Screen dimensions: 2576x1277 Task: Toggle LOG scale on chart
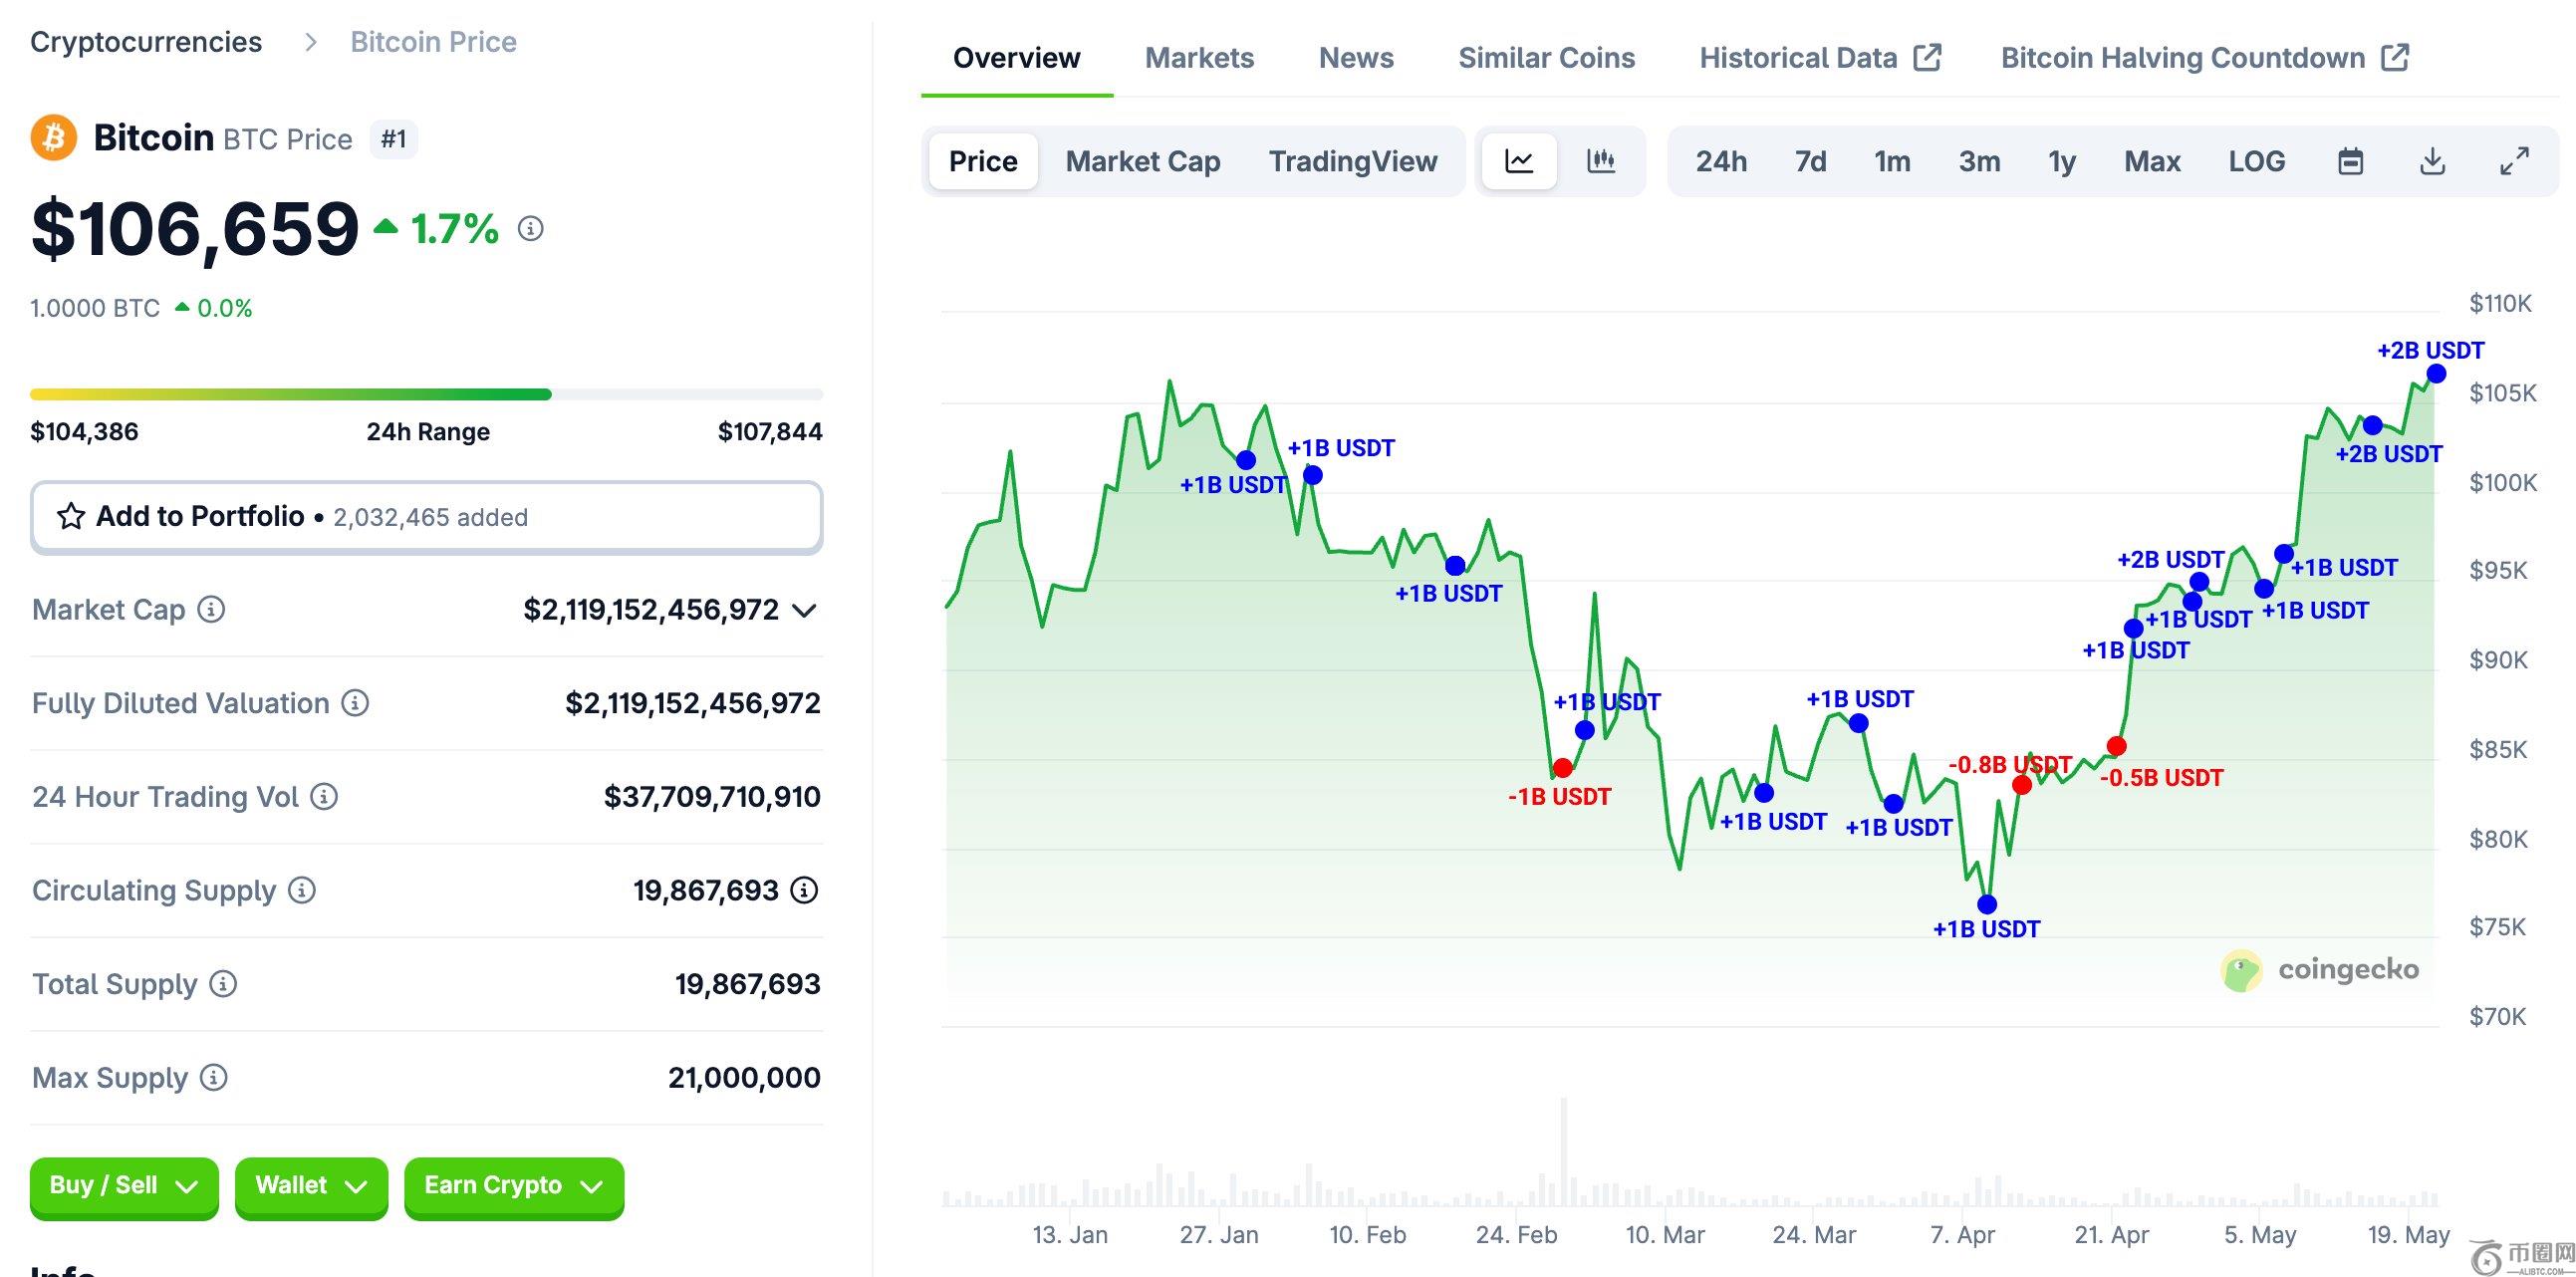[x=2256, y=161]
